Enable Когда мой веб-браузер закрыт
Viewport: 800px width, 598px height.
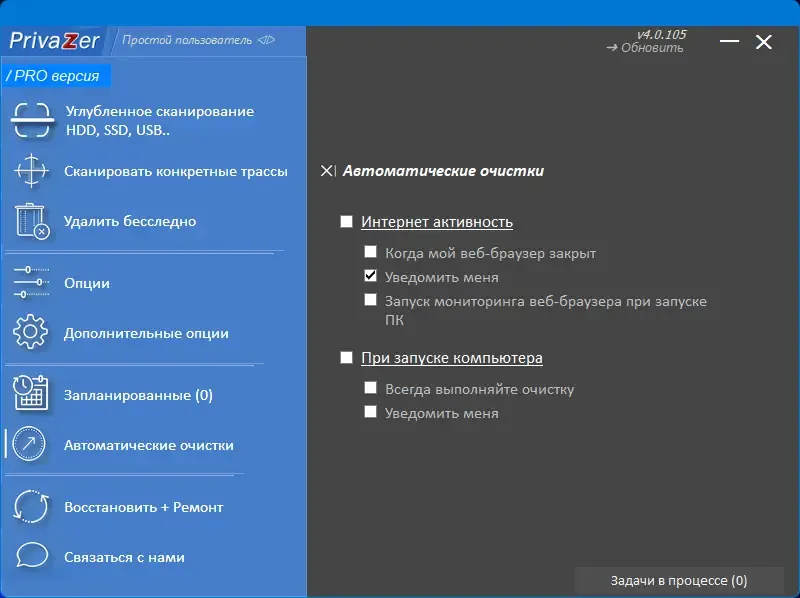pos(372,253)
